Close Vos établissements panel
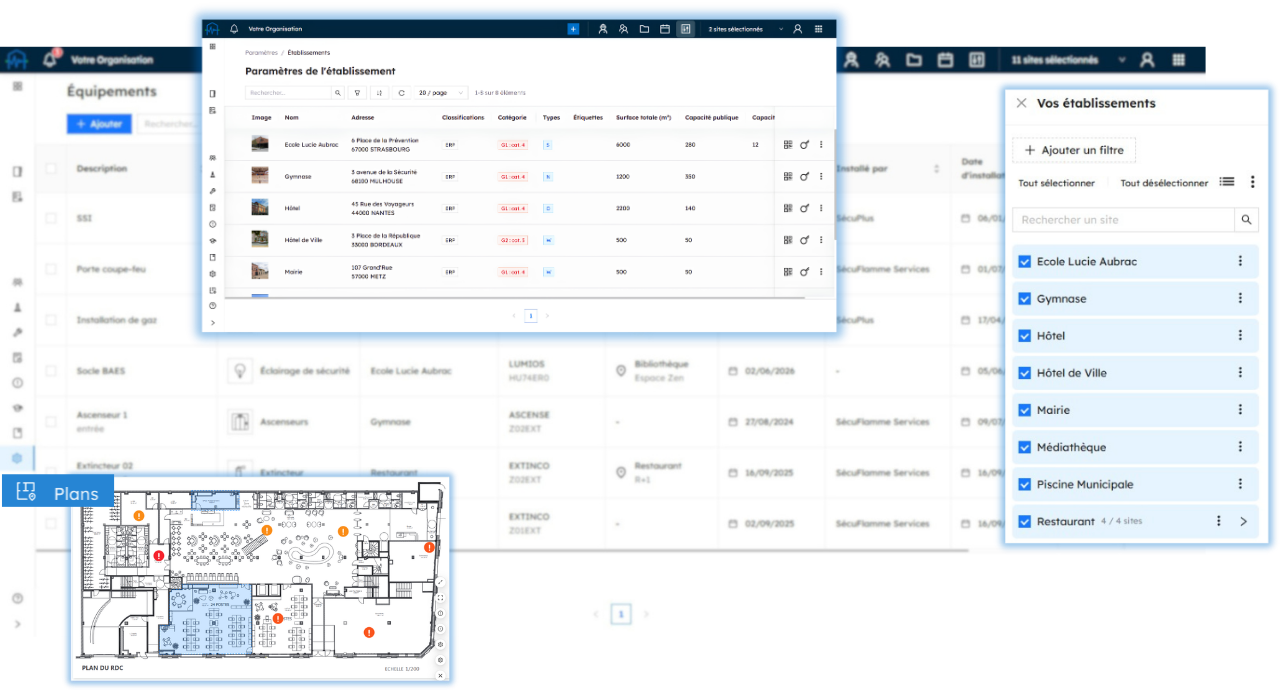Image resolution: width=1283 pixels, height=693 pixels. 1021,103
